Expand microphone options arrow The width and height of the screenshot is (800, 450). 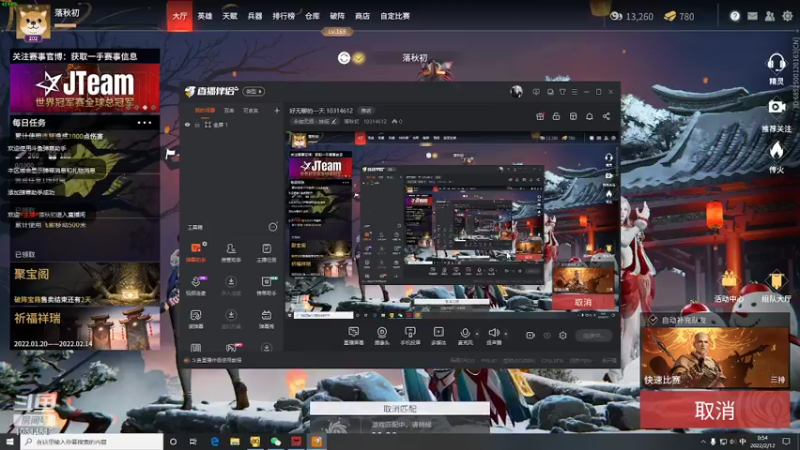coord(477,334)
